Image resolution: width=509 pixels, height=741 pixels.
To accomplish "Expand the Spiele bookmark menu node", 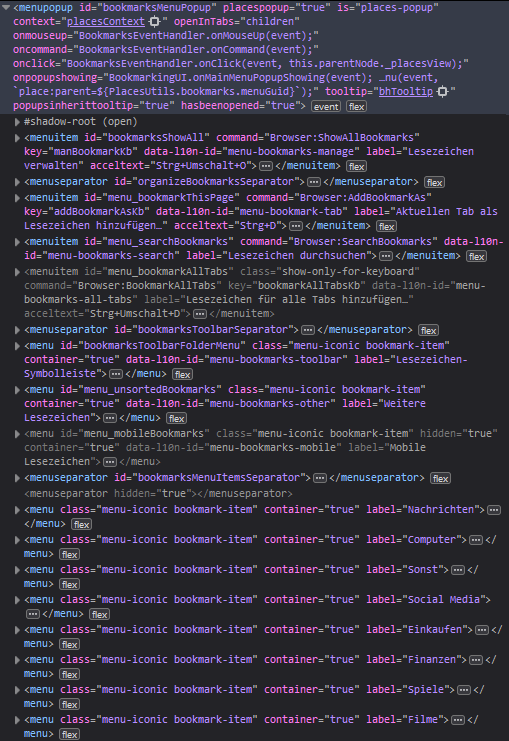I will (x=17, y=690).
